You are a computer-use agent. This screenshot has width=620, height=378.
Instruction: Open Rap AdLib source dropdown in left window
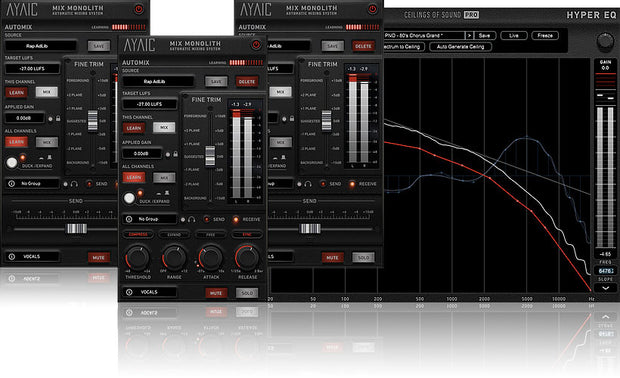pyautogui.click(x=41, y=46)
